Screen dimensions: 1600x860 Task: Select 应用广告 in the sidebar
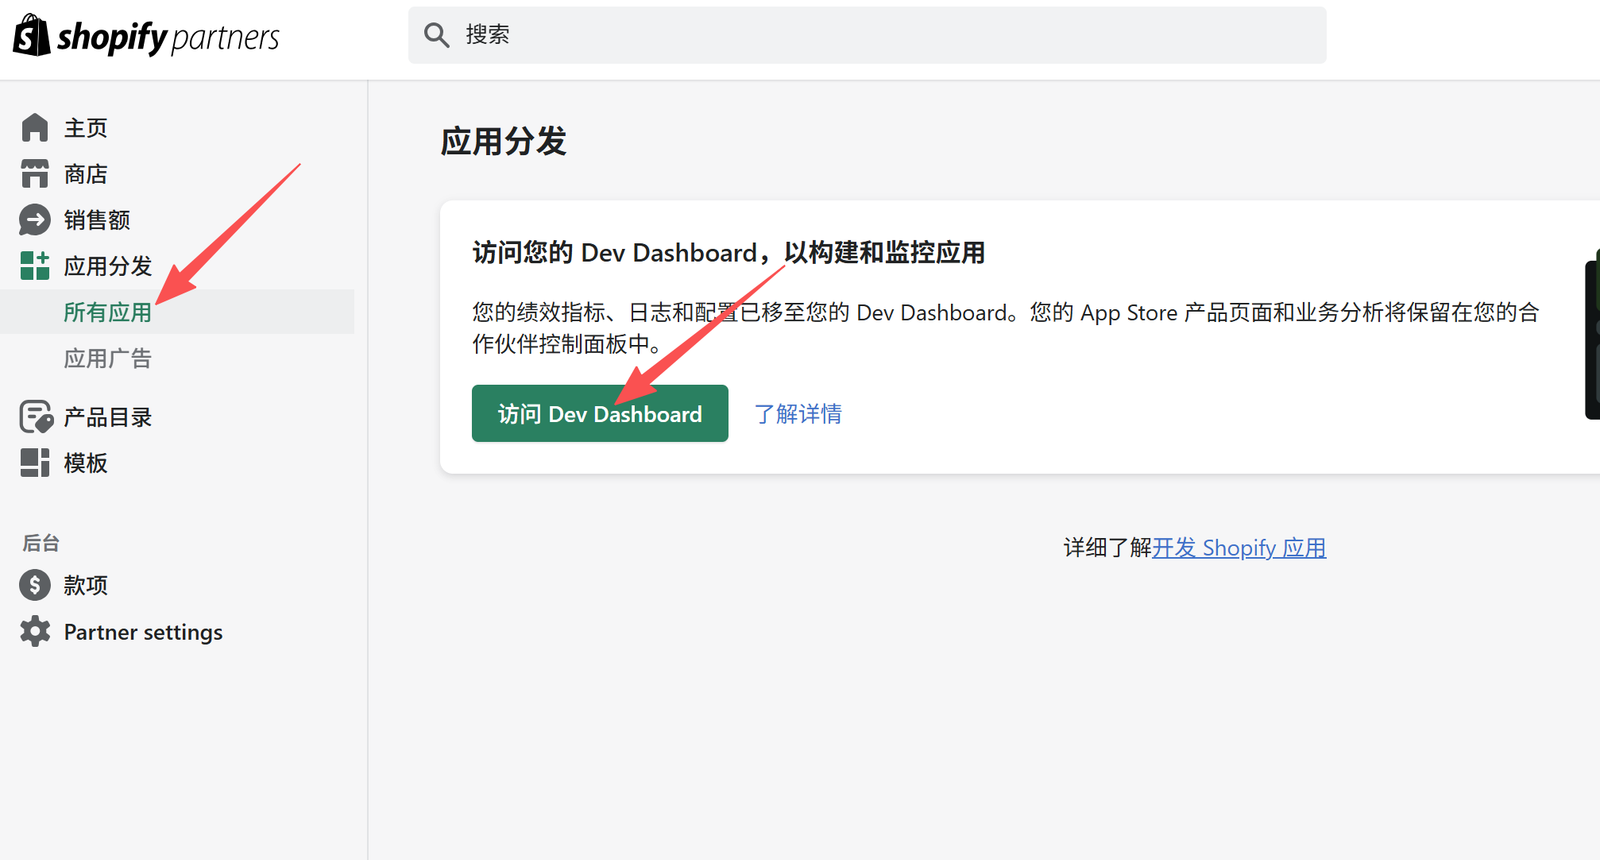pos(108,358)
